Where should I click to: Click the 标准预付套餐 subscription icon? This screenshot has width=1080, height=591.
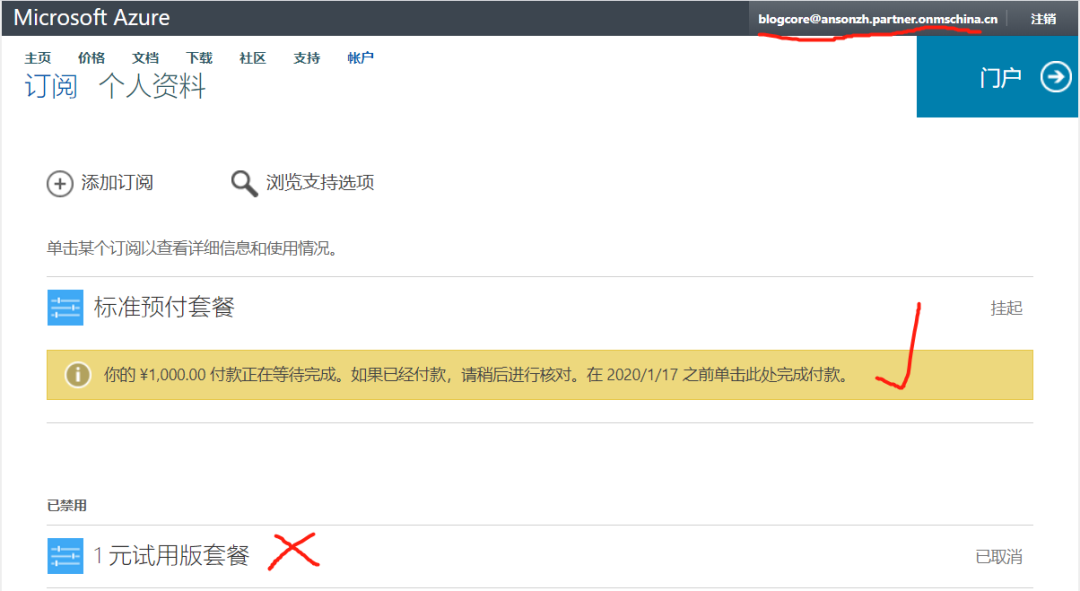[x=65, y=307]
